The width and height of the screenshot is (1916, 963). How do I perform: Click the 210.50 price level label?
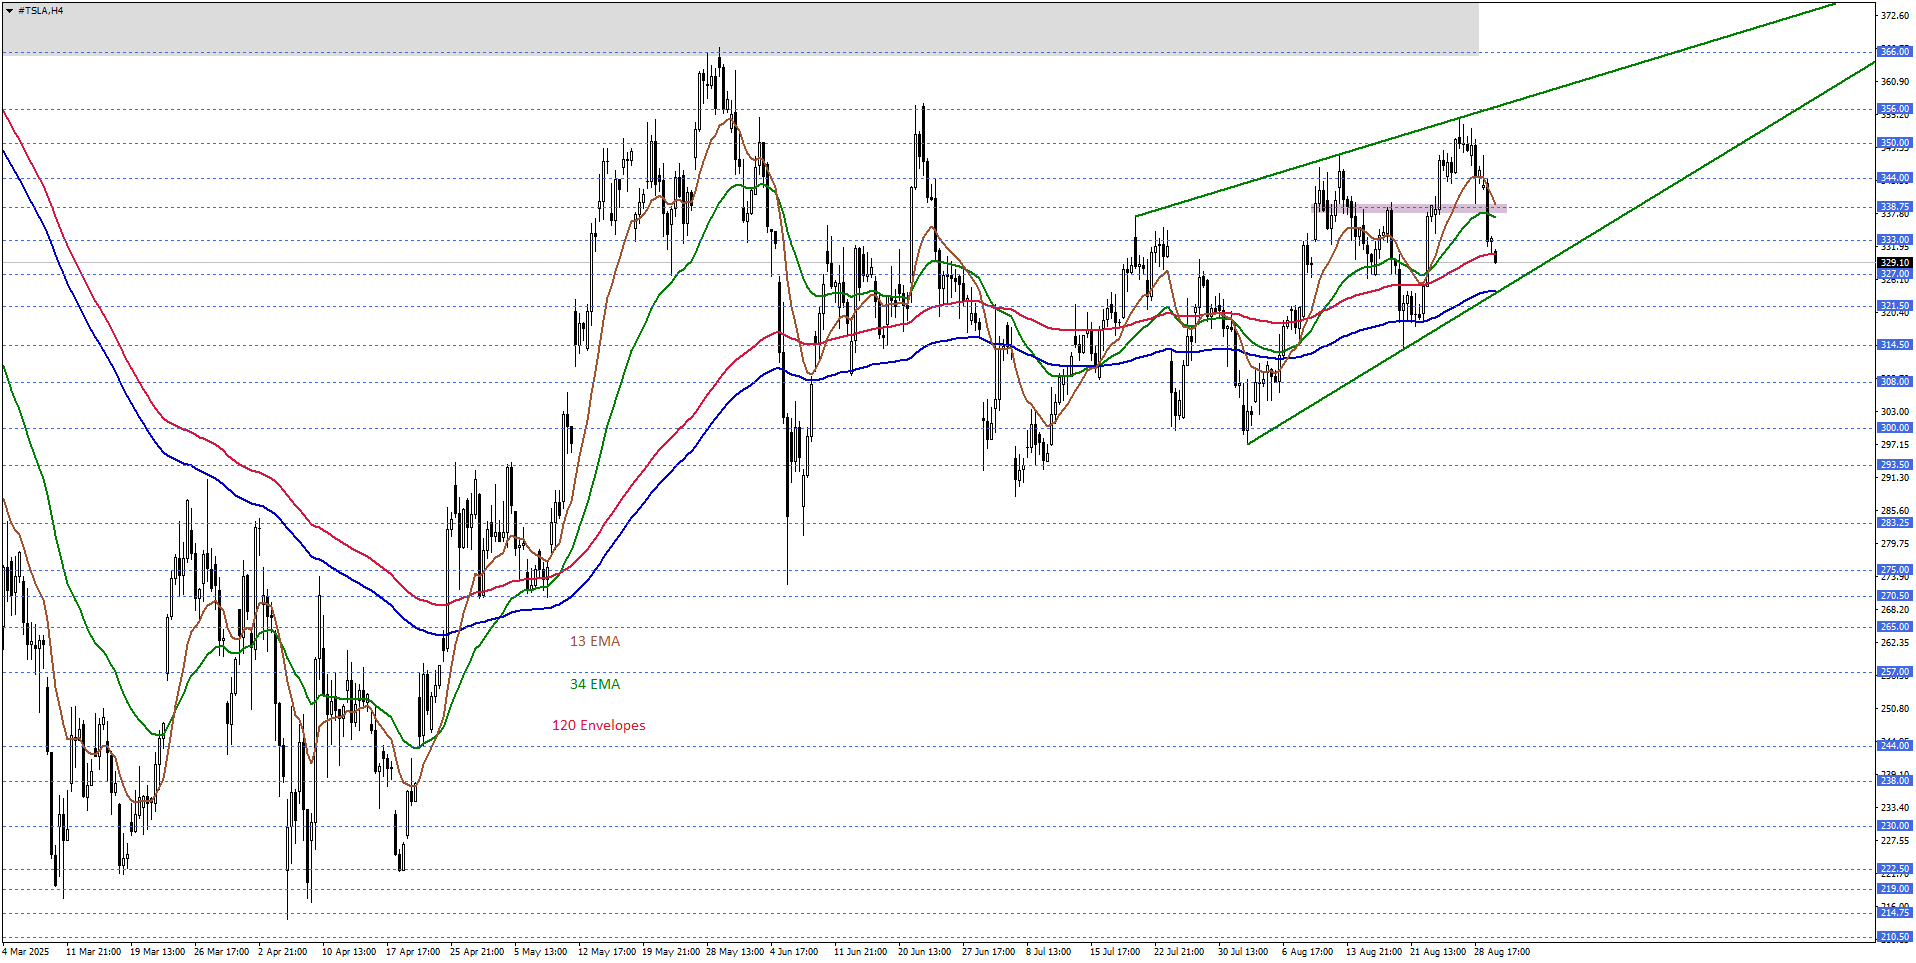[1894, 937]
